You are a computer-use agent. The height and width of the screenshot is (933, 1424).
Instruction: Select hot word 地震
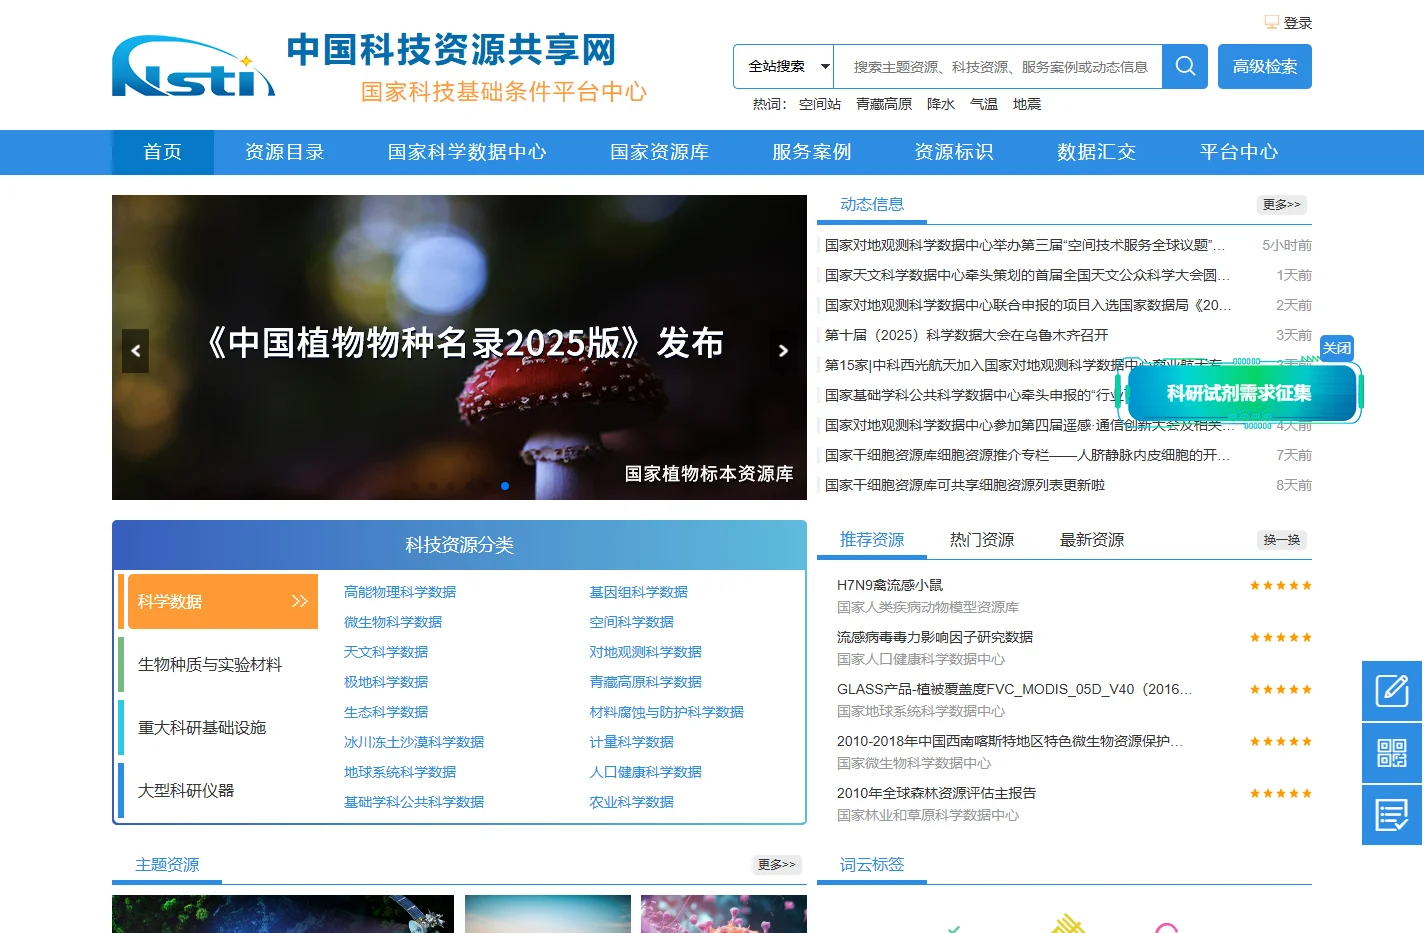pyautogui.click(x=1027, y=104)
